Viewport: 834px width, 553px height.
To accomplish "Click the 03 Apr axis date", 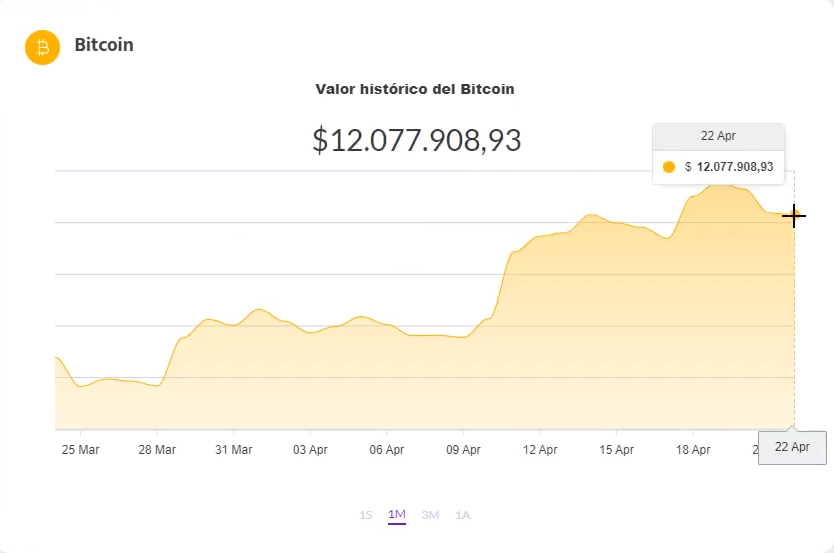I will 310,450.
